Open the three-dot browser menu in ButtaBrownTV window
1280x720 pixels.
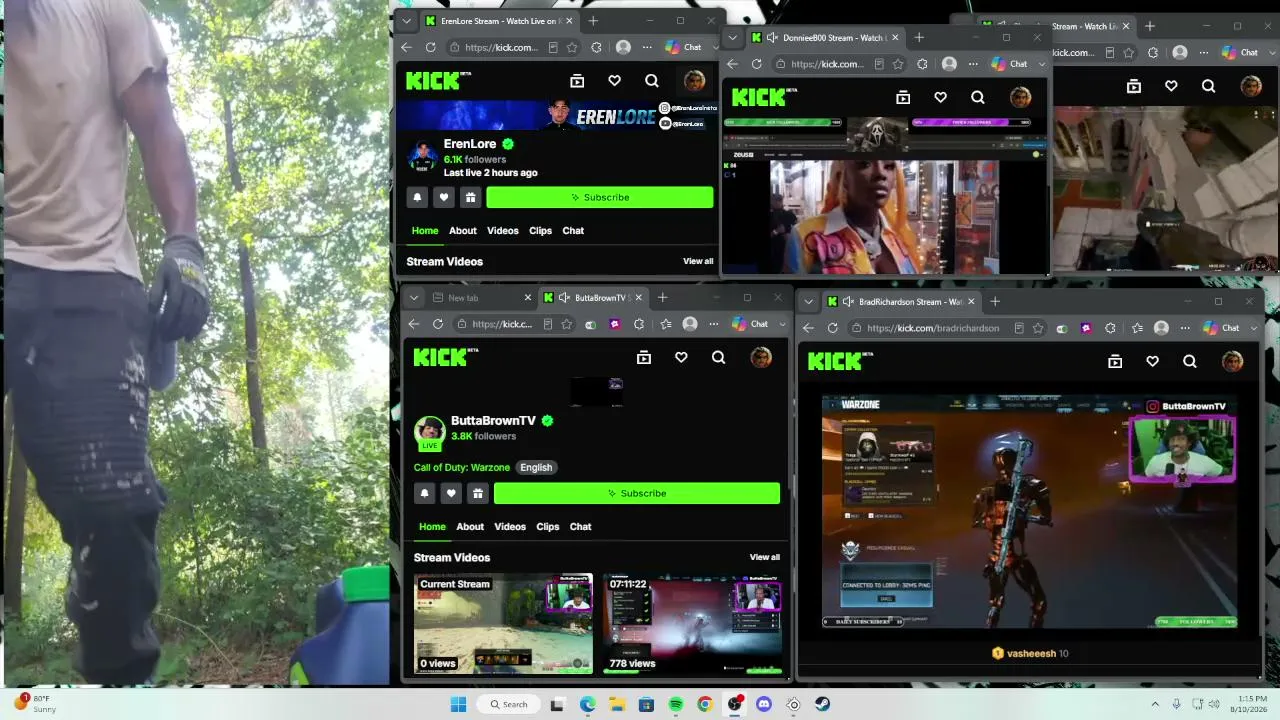coord(714,324)
